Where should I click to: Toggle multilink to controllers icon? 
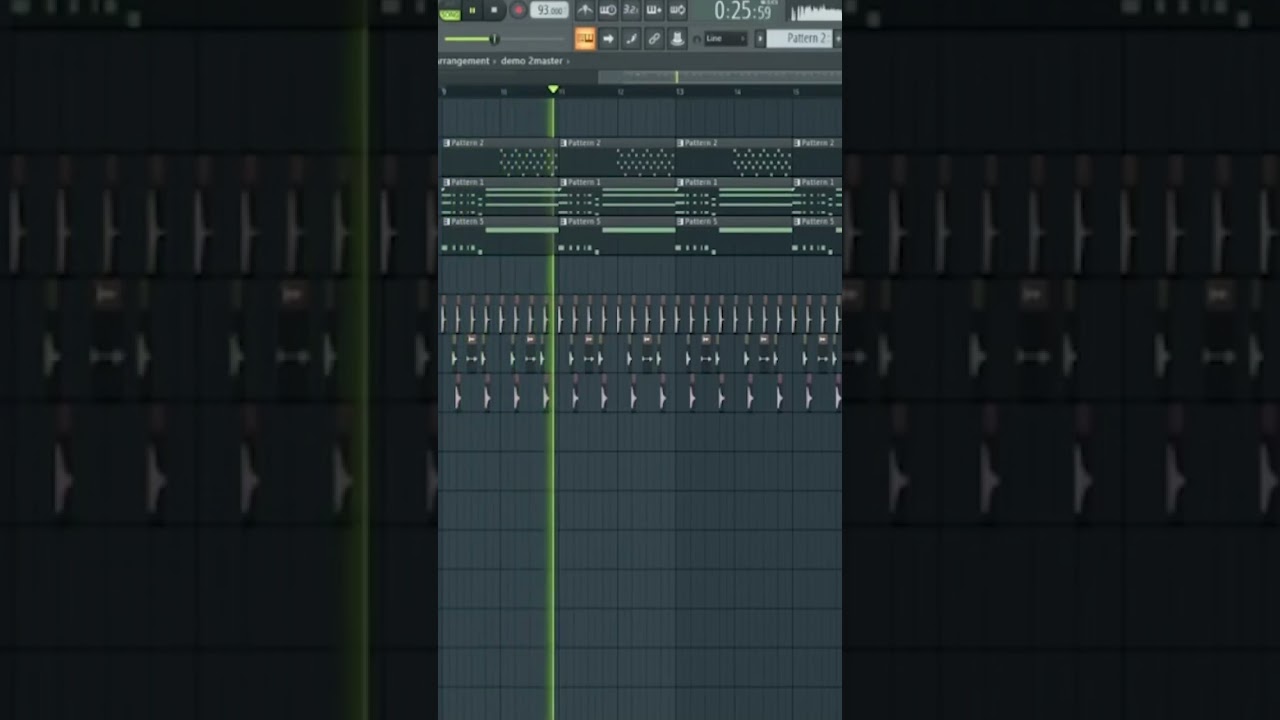coord(677,39)
